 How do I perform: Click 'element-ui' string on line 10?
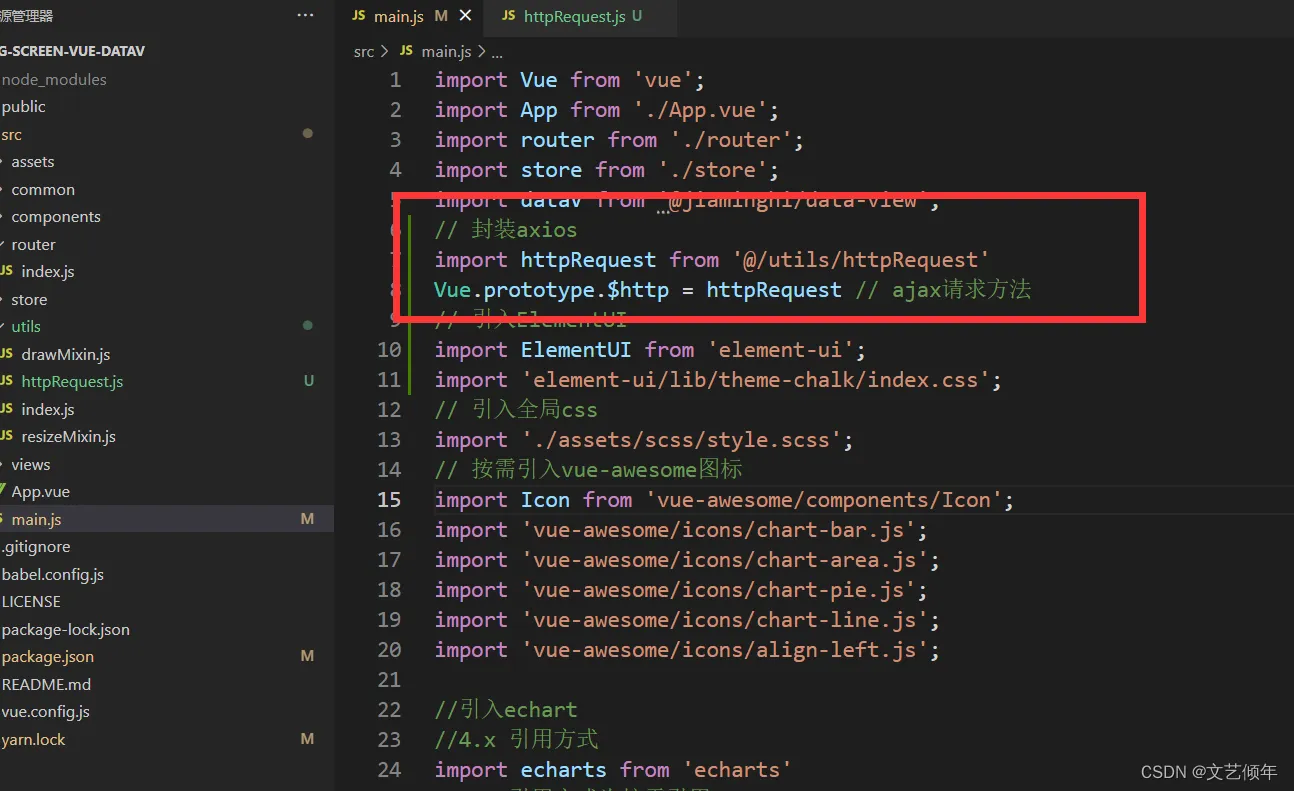(x=780, y=350)
